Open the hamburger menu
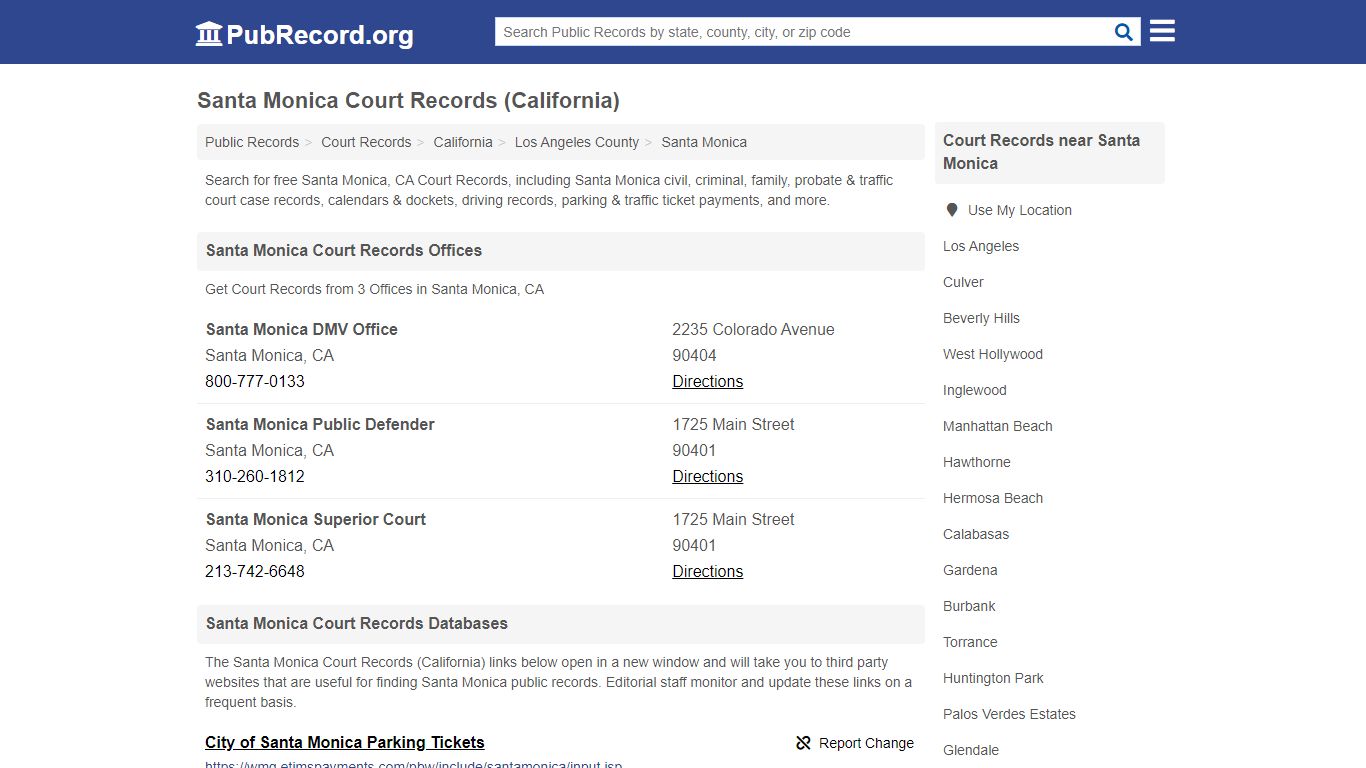This screenshot has height=768, width=1366. coord(1162,31)
